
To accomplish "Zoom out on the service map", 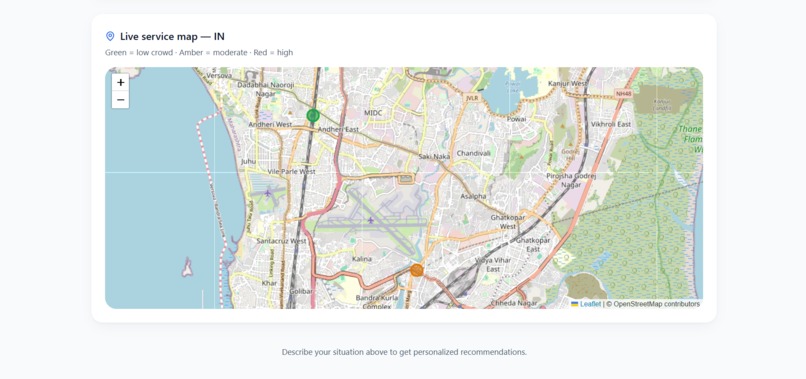I will [120, 100].
